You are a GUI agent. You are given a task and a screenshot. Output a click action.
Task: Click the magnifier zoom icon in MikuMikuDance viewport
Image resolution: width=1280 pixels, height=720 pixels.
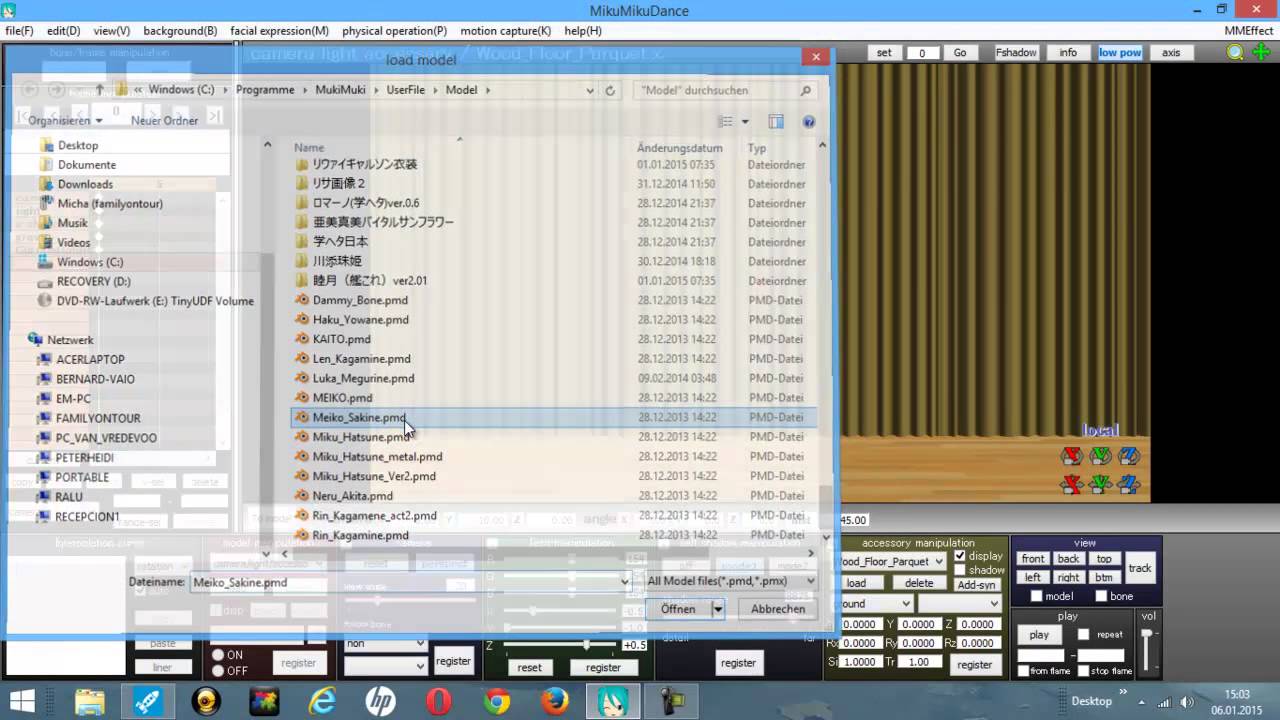1235,52
